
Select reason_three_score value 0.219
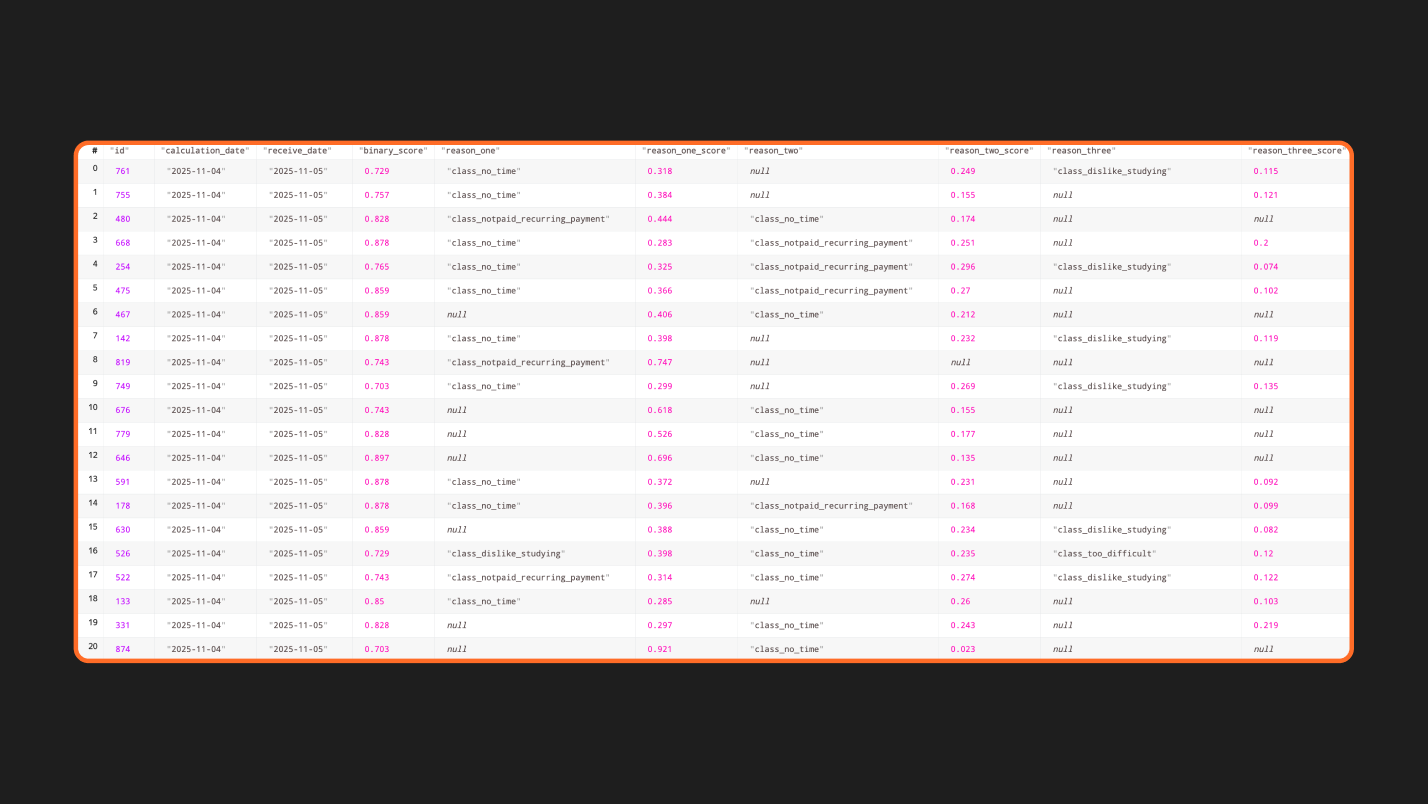[1266, 626]
